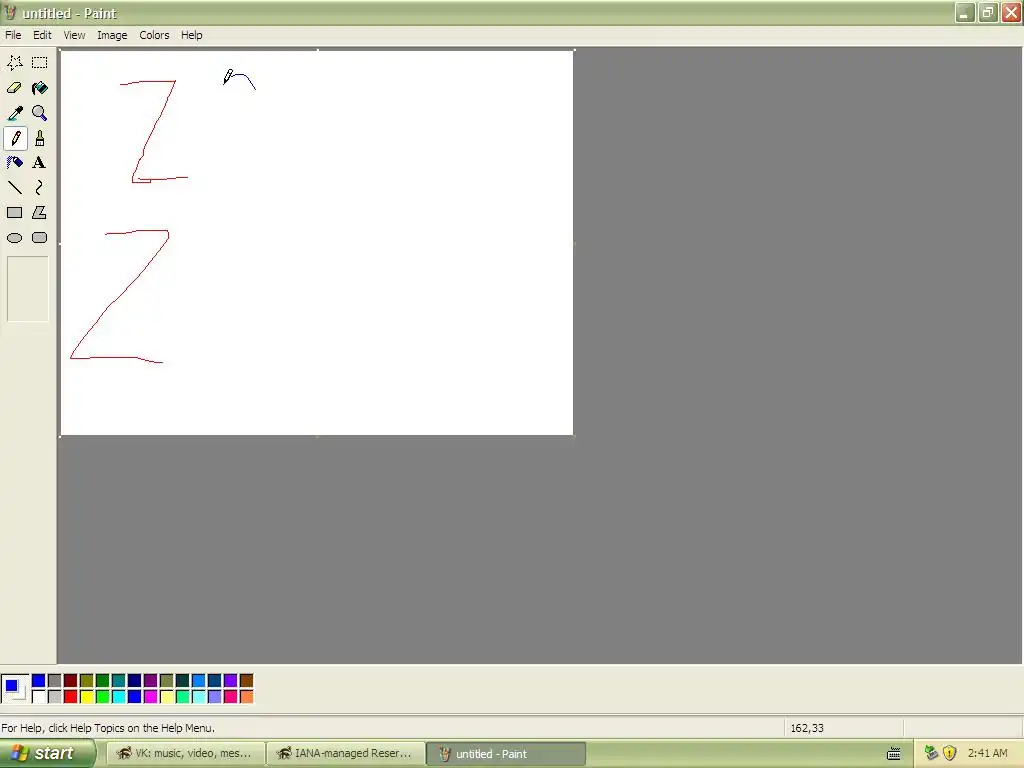Image resolution: width=1024 pixels, height=768 pixels.
Task: Select the magenta color swatch
Action: click(151, 697)
